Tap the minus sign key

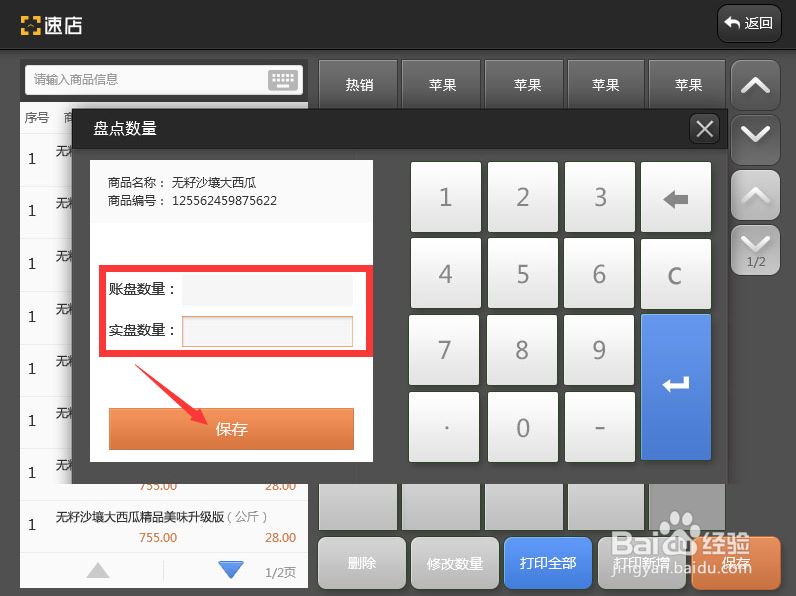(x=600, y=427)
